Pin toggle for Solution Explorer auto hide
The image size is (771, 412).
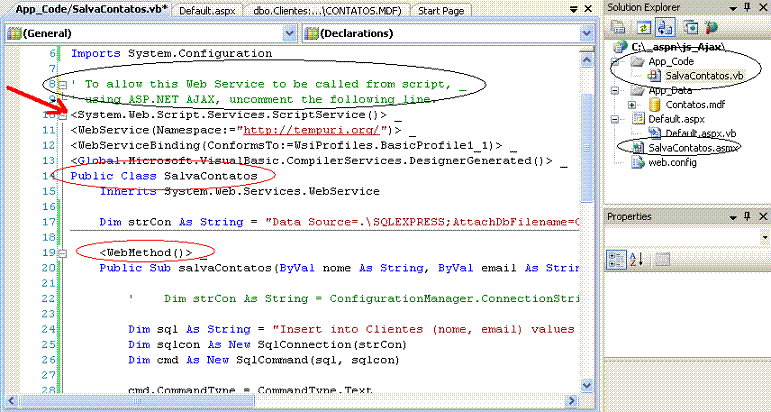(x=747, y=7)
